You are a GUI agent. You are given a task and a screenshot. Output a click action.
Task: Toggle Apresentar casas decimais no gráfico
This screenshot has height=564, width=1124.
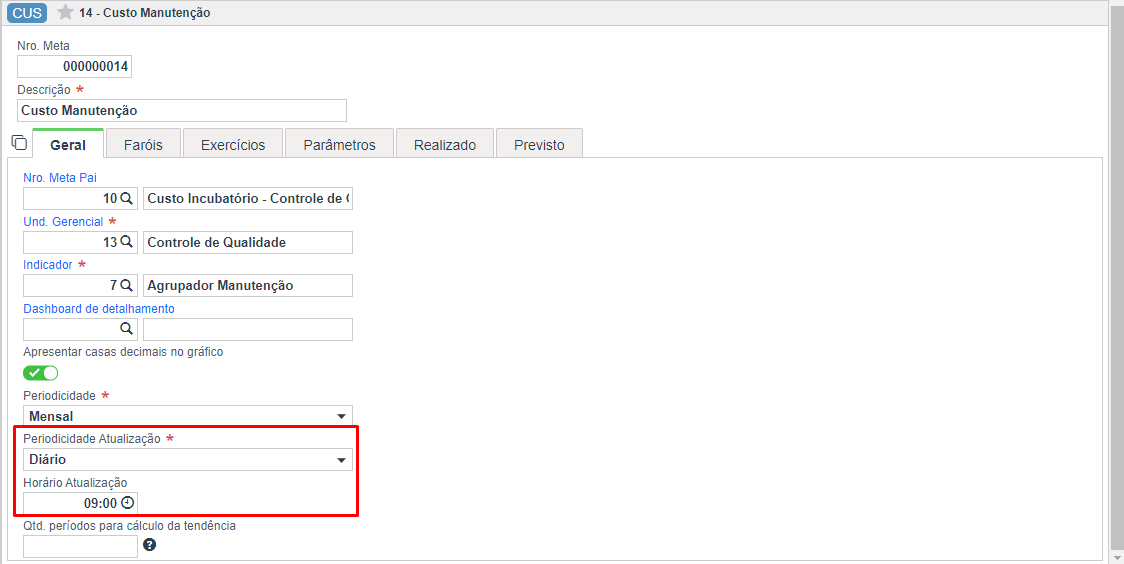click(41, 373)
